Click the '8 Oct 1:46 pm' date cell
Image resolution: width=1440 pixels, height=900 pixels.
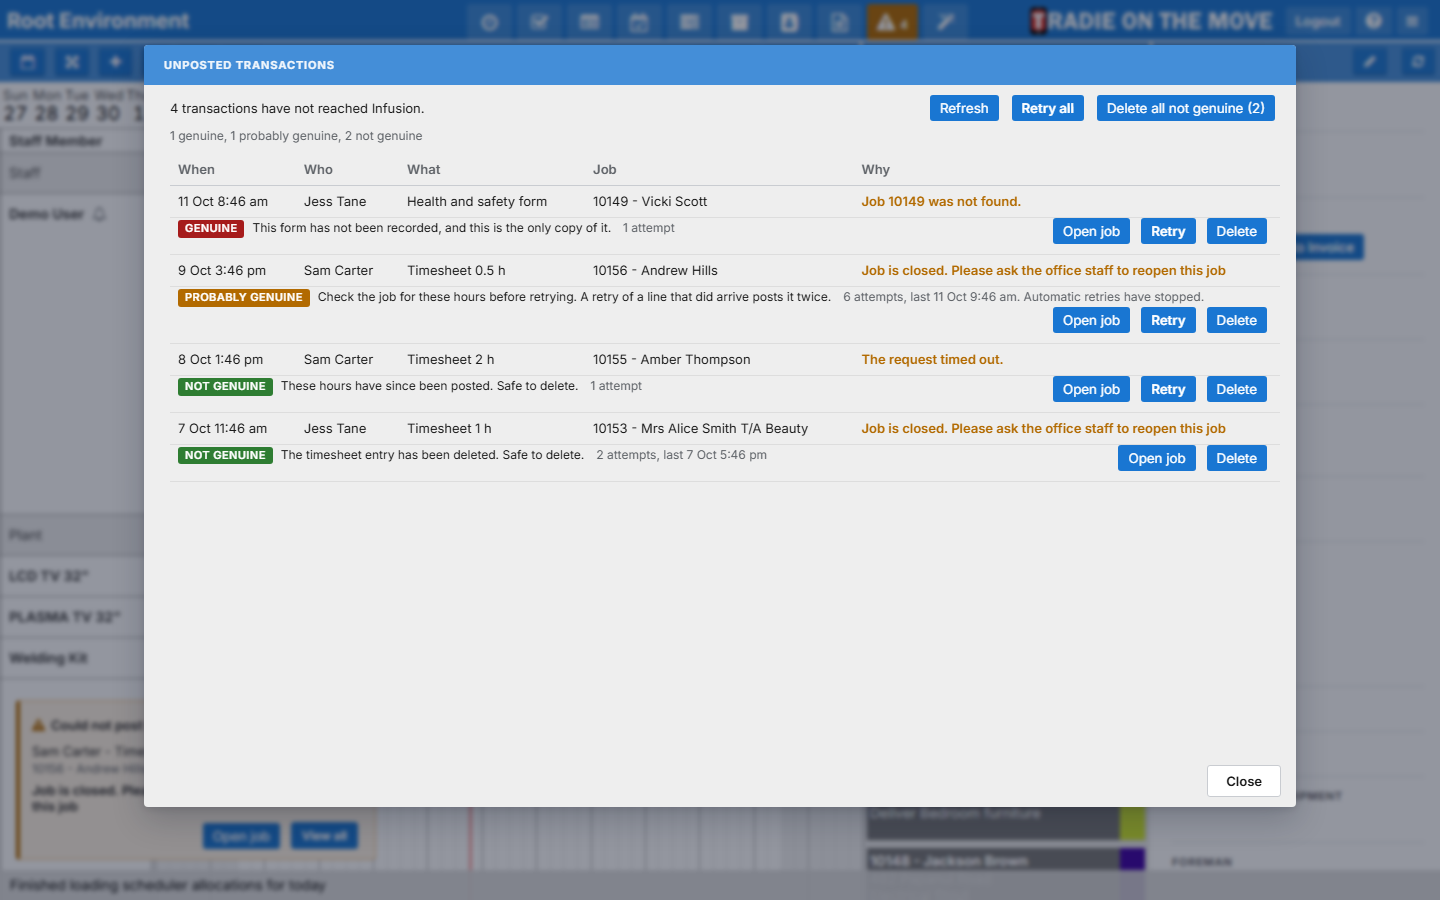click(221, 359)
